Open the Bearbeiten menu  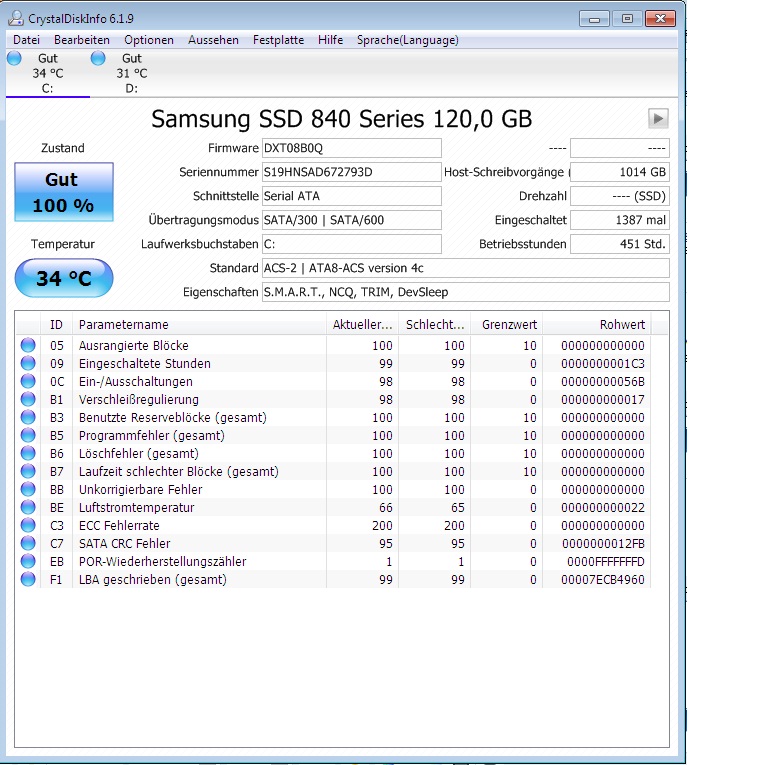[x=82, y=40]
